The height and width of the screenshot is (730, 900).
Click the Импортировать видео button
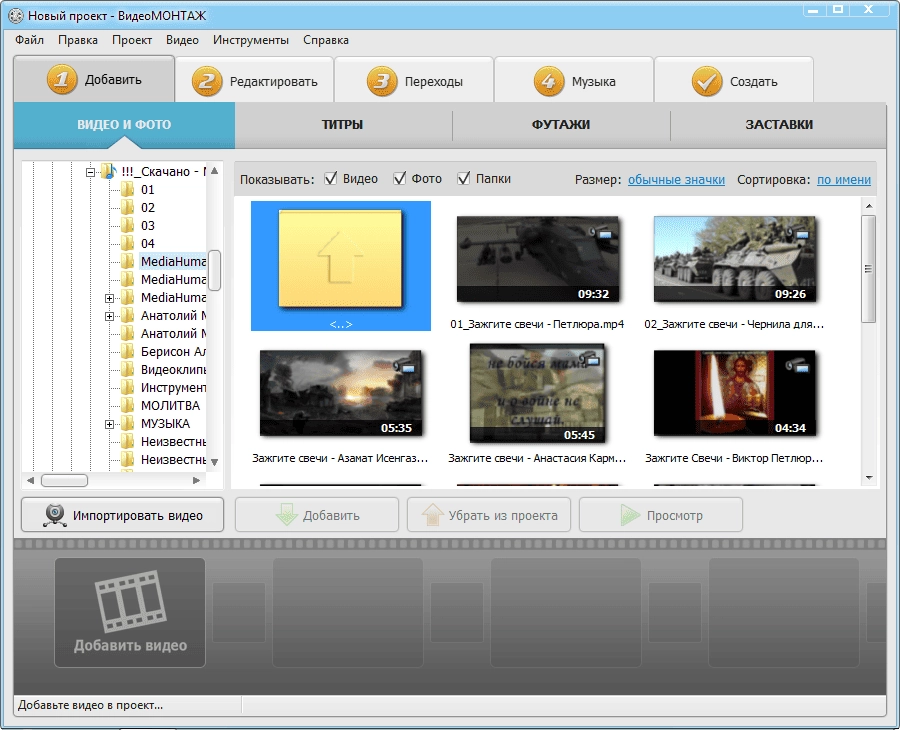point(123,515)
